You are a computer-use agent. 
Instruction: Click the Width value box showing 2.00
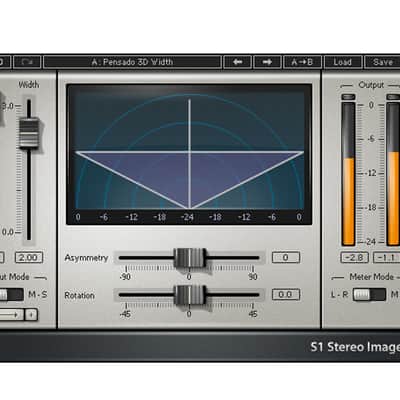(x=29, y=257)
